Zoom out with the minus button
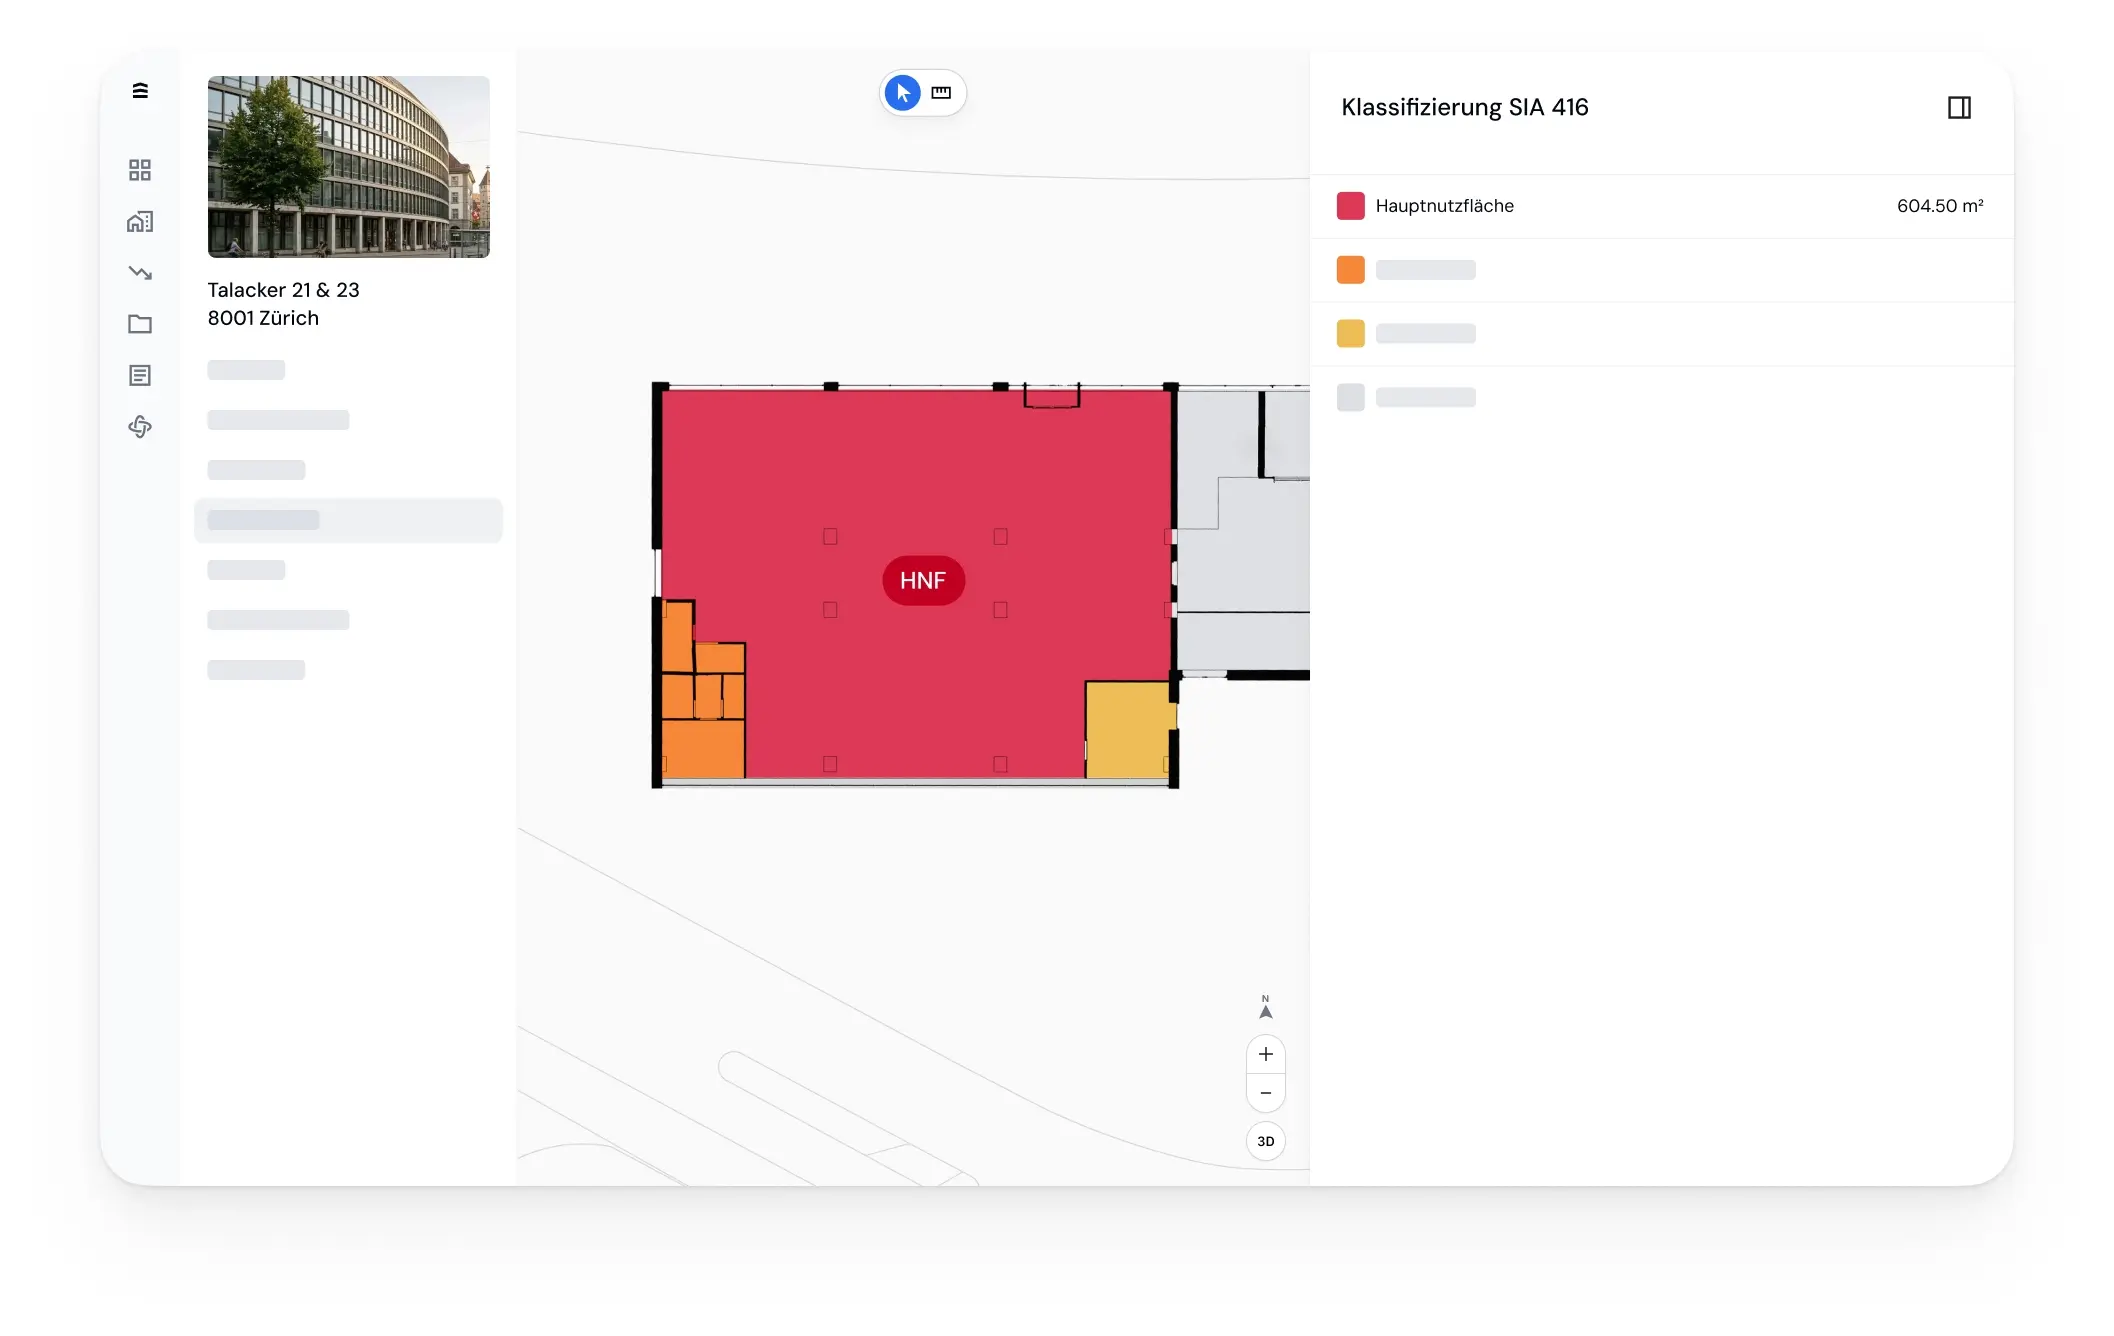Image resolution: width=2114 pixels, height=1336 pixels. pyautogui.click(x=1265, y=1093)
